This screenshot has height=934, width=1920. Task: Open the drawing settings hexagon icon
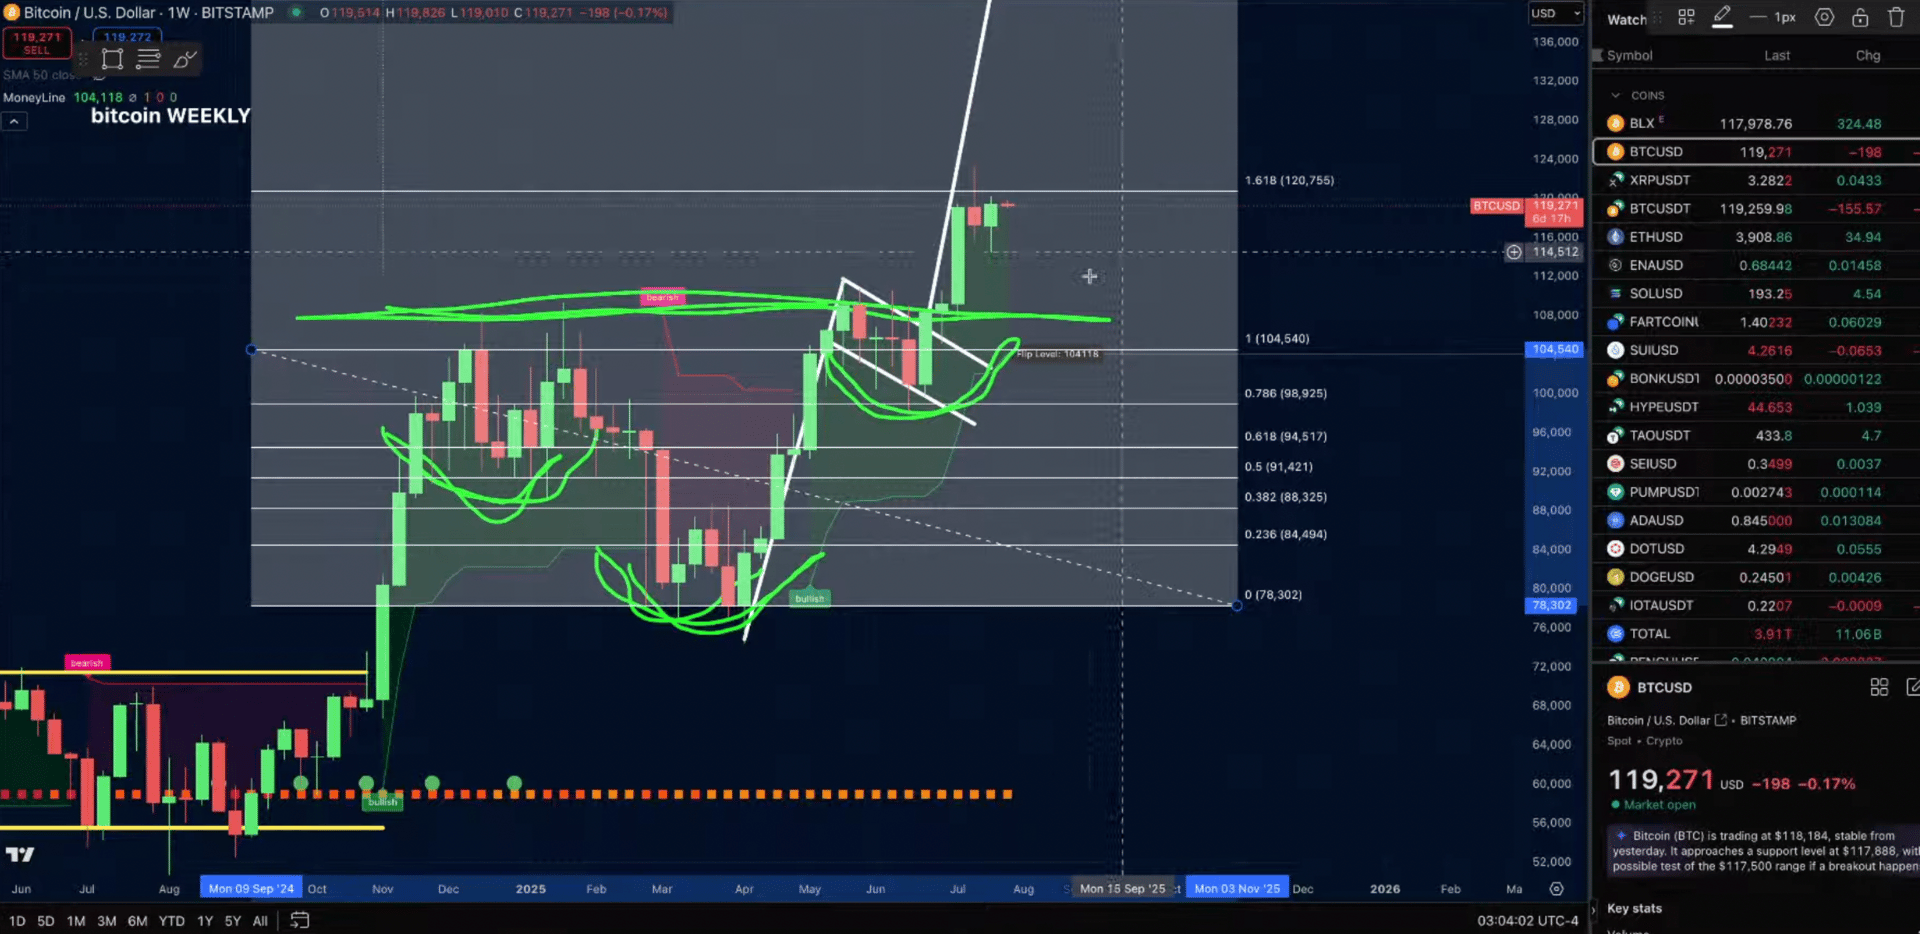[x=1824, y=17]
